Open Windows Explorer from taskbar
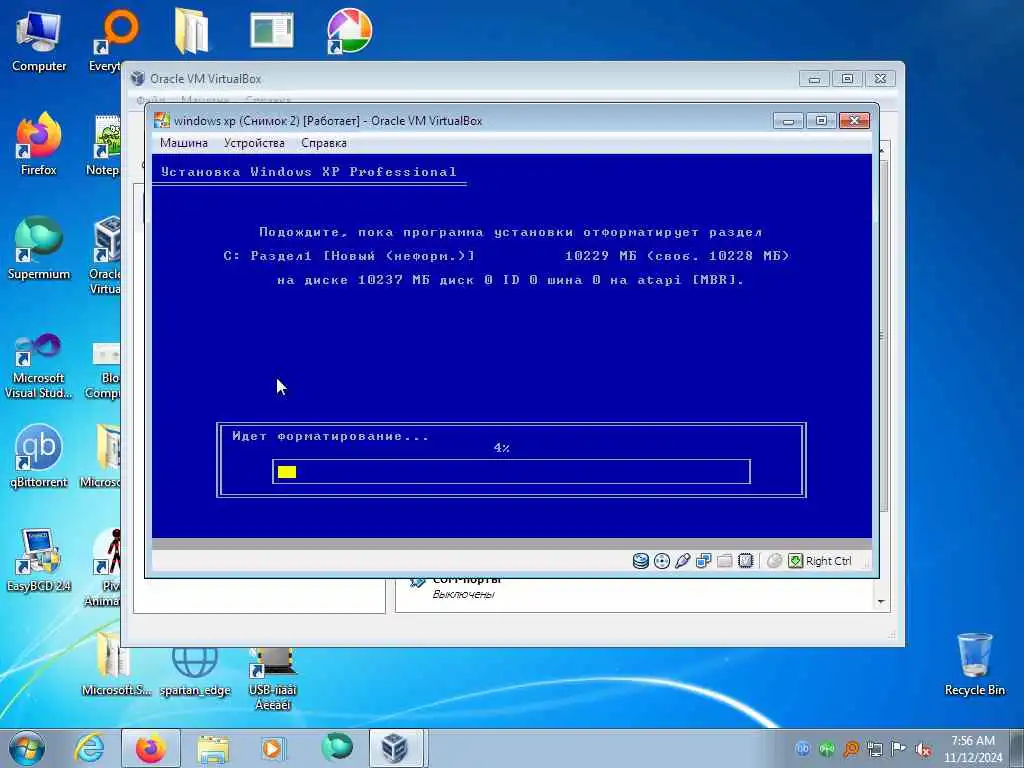 [x=213, y=749]
